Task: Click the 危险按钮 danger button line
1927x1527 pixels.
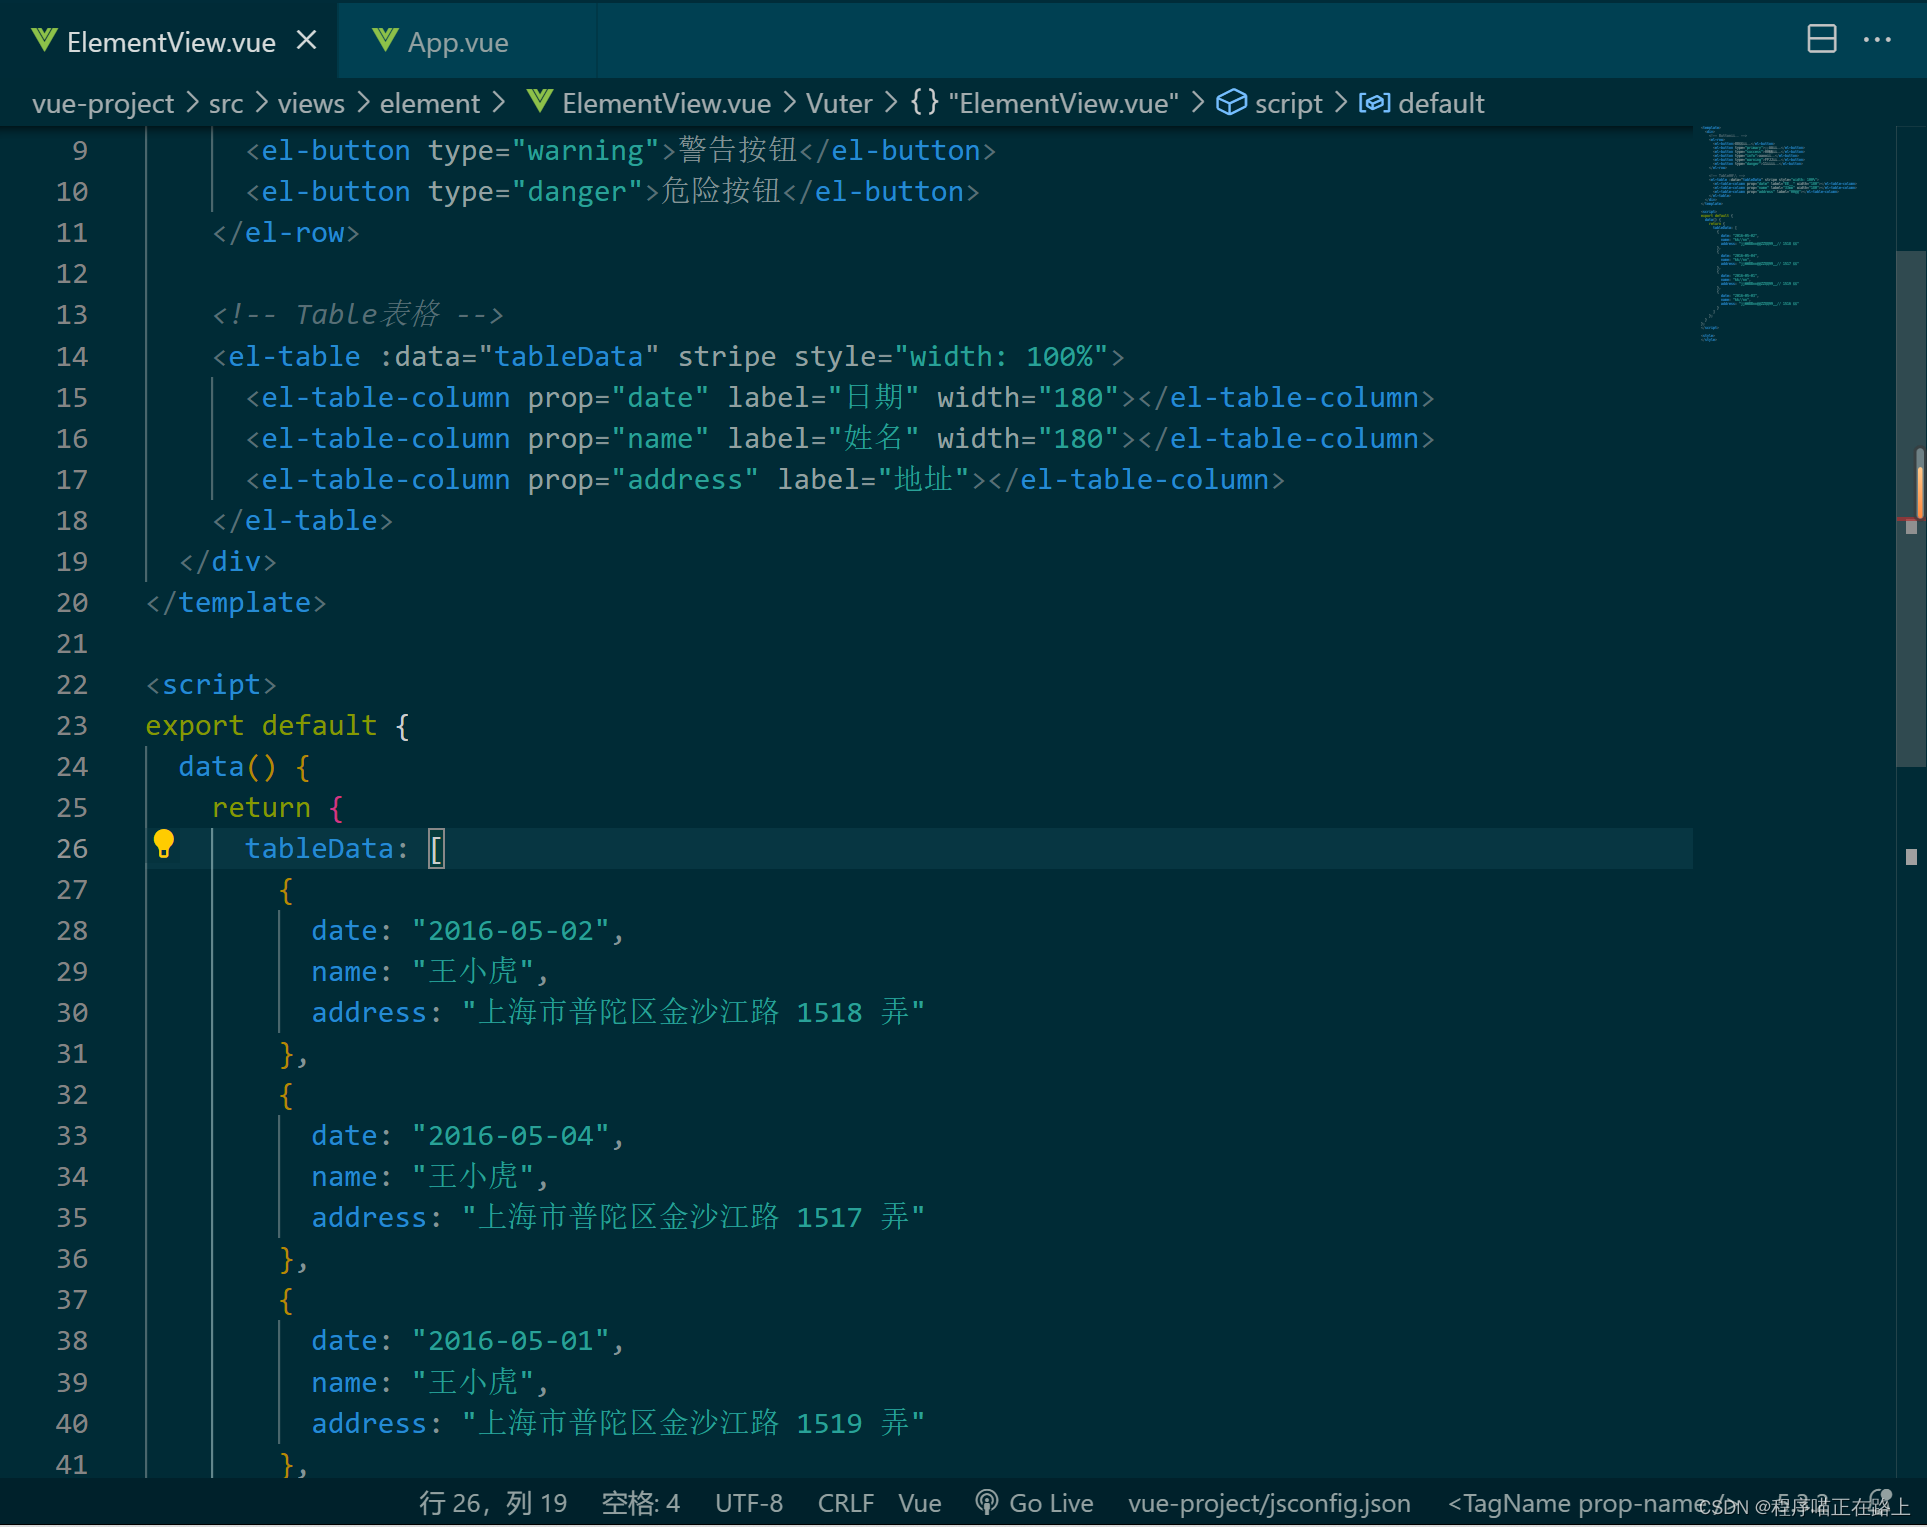Action: [612, 191]
